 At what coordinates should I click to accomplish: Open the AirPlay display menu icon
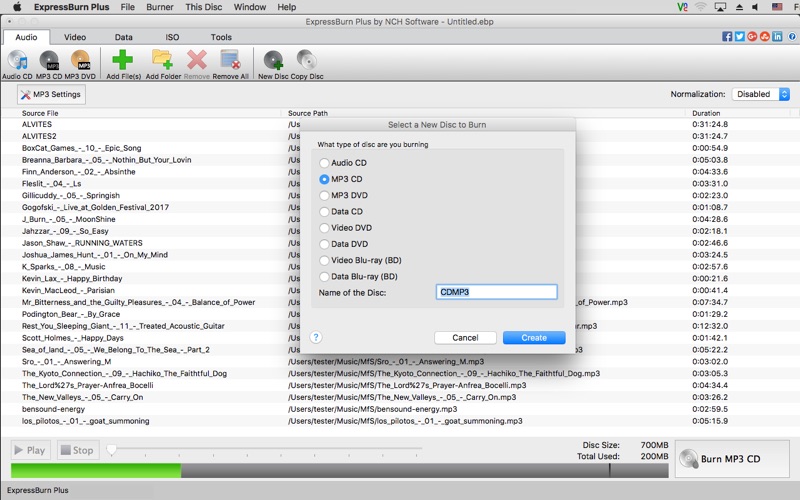coord(720,7)
